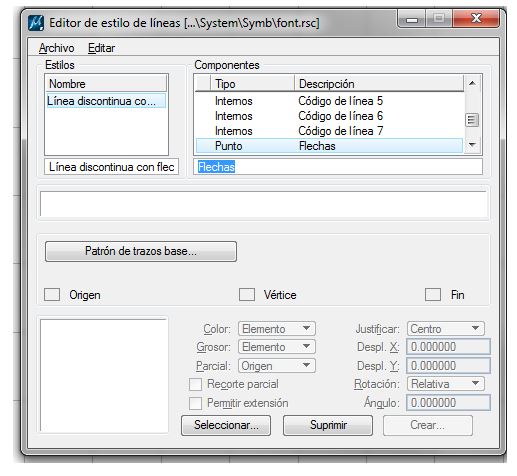517x476 pixels.
Task: Enable the Origen checkbox
Action: 52,295
